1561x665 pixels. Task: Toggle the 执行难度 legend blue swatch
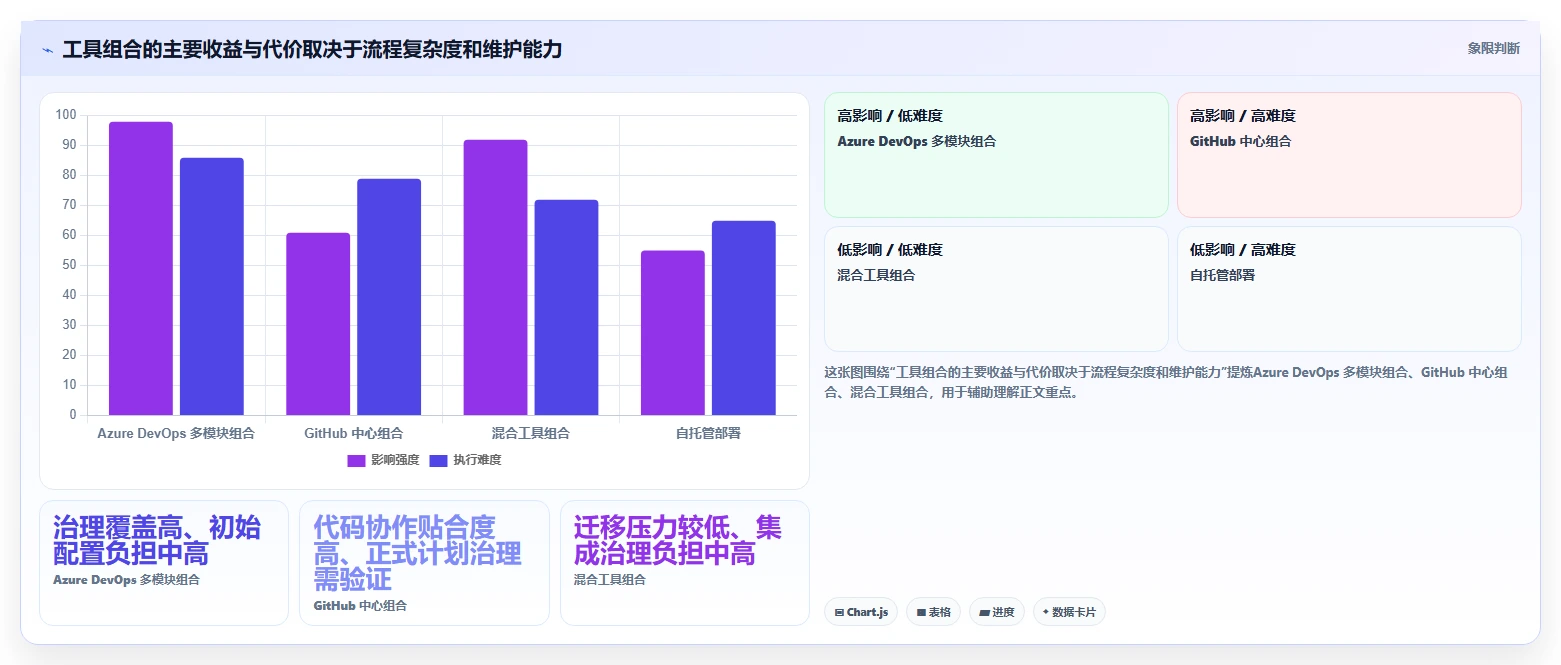439,460
